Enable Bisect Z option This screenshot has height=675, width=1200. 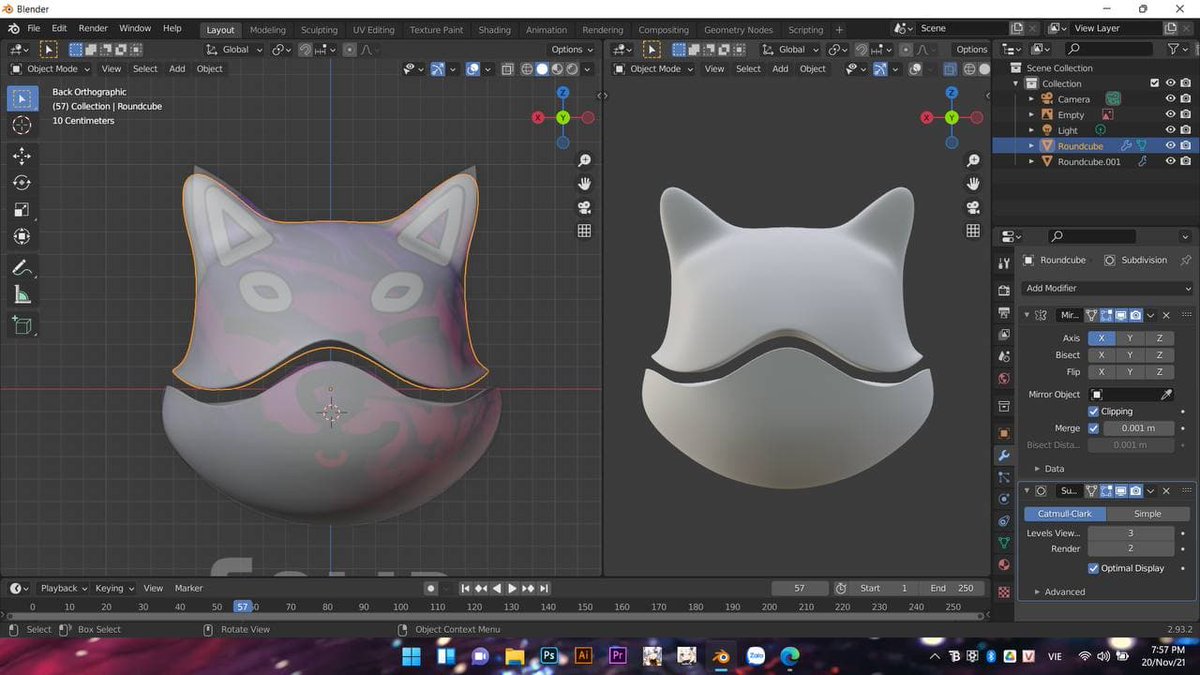(x=1159, y=355)
